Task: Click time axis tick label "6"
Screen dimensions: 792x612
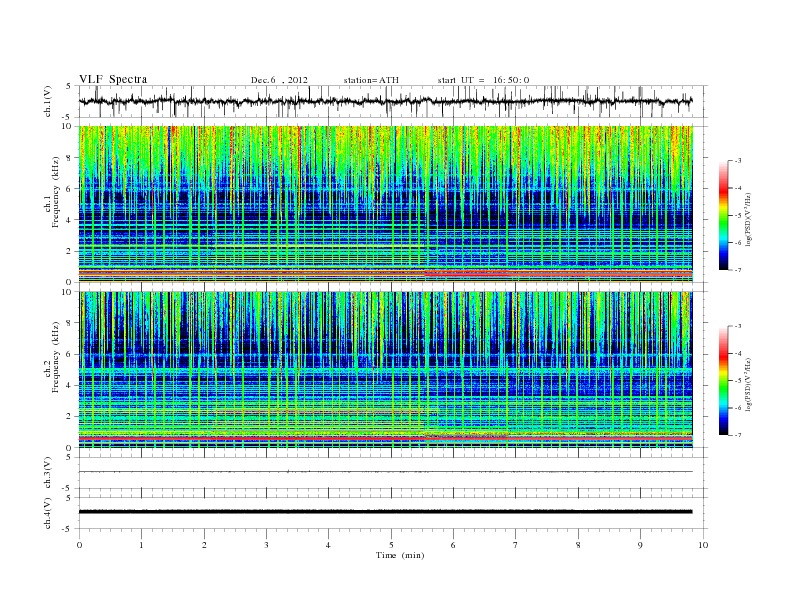Action: click(x=453, y=545)
